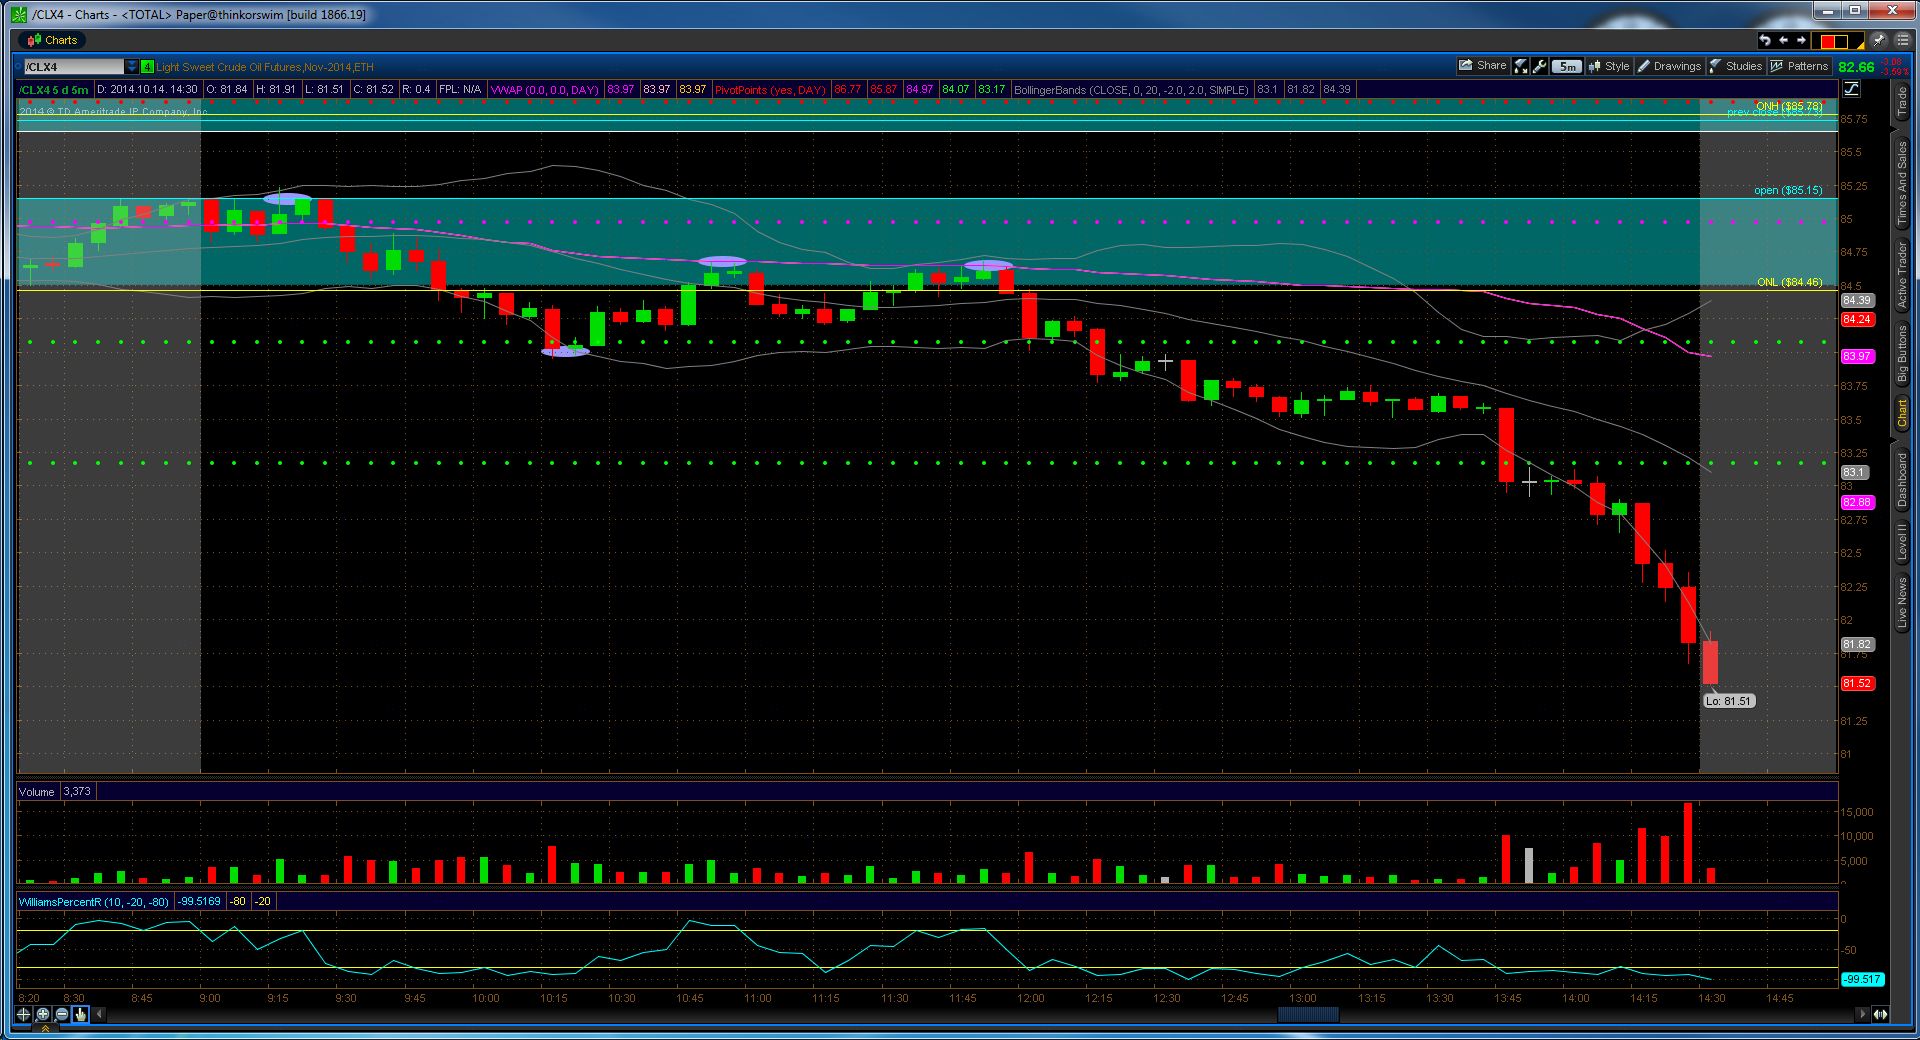Click the Lo: 81.51 price bubble
This screenshot has width=1920, height=1040.
point(1729,701)
